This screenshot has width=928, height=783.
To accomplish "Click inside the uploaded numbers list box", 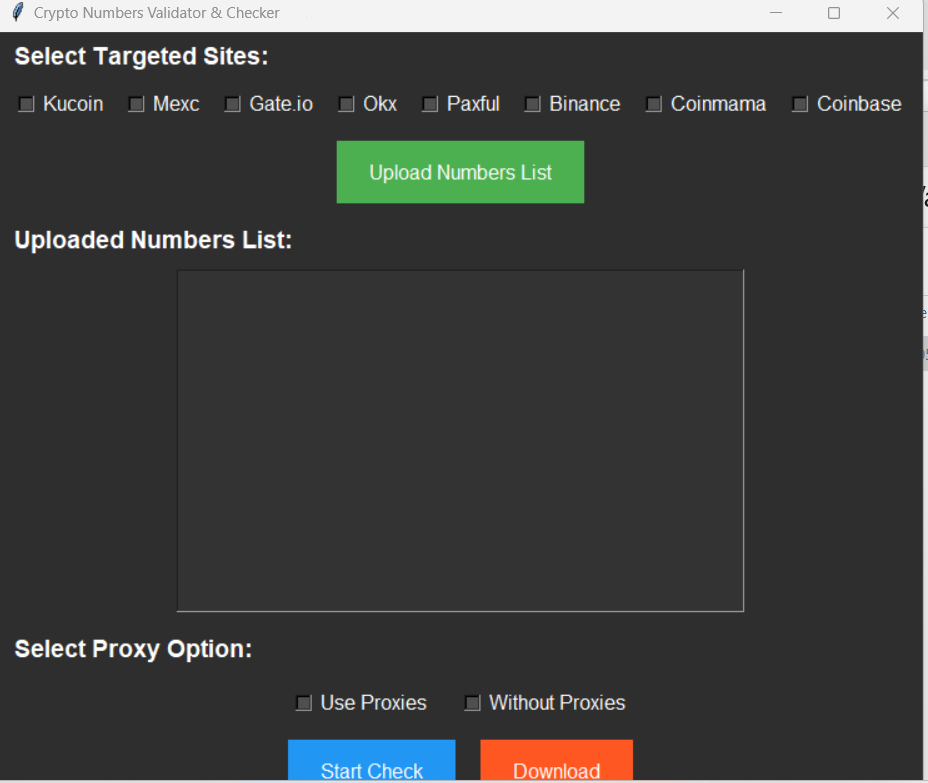I will [460, 441].
